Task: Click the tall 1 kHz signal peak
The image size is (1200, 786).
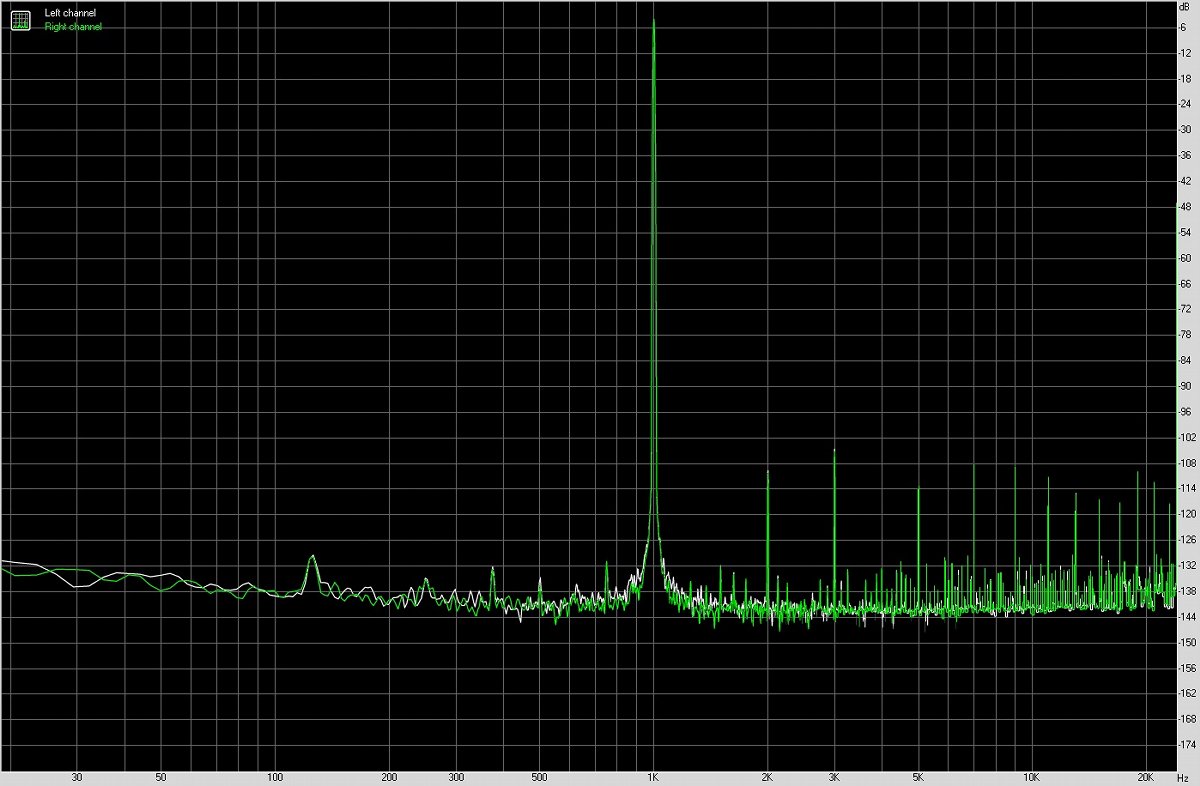Action: click(x=655, y=100)
